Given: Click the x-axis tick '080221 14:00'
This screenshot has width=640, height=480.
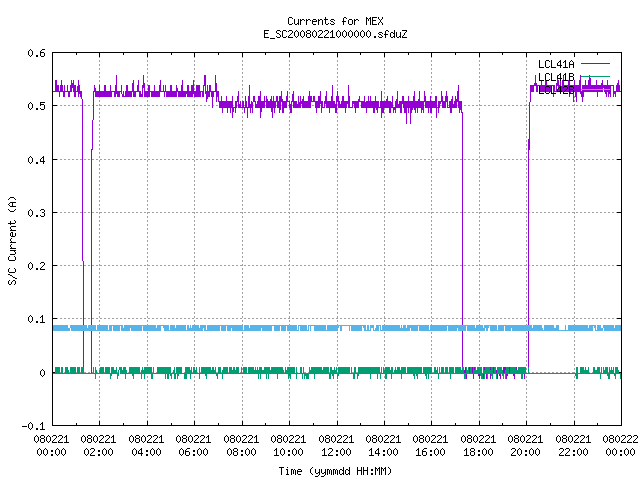Looking at the screenshot, I should [383, 446].
